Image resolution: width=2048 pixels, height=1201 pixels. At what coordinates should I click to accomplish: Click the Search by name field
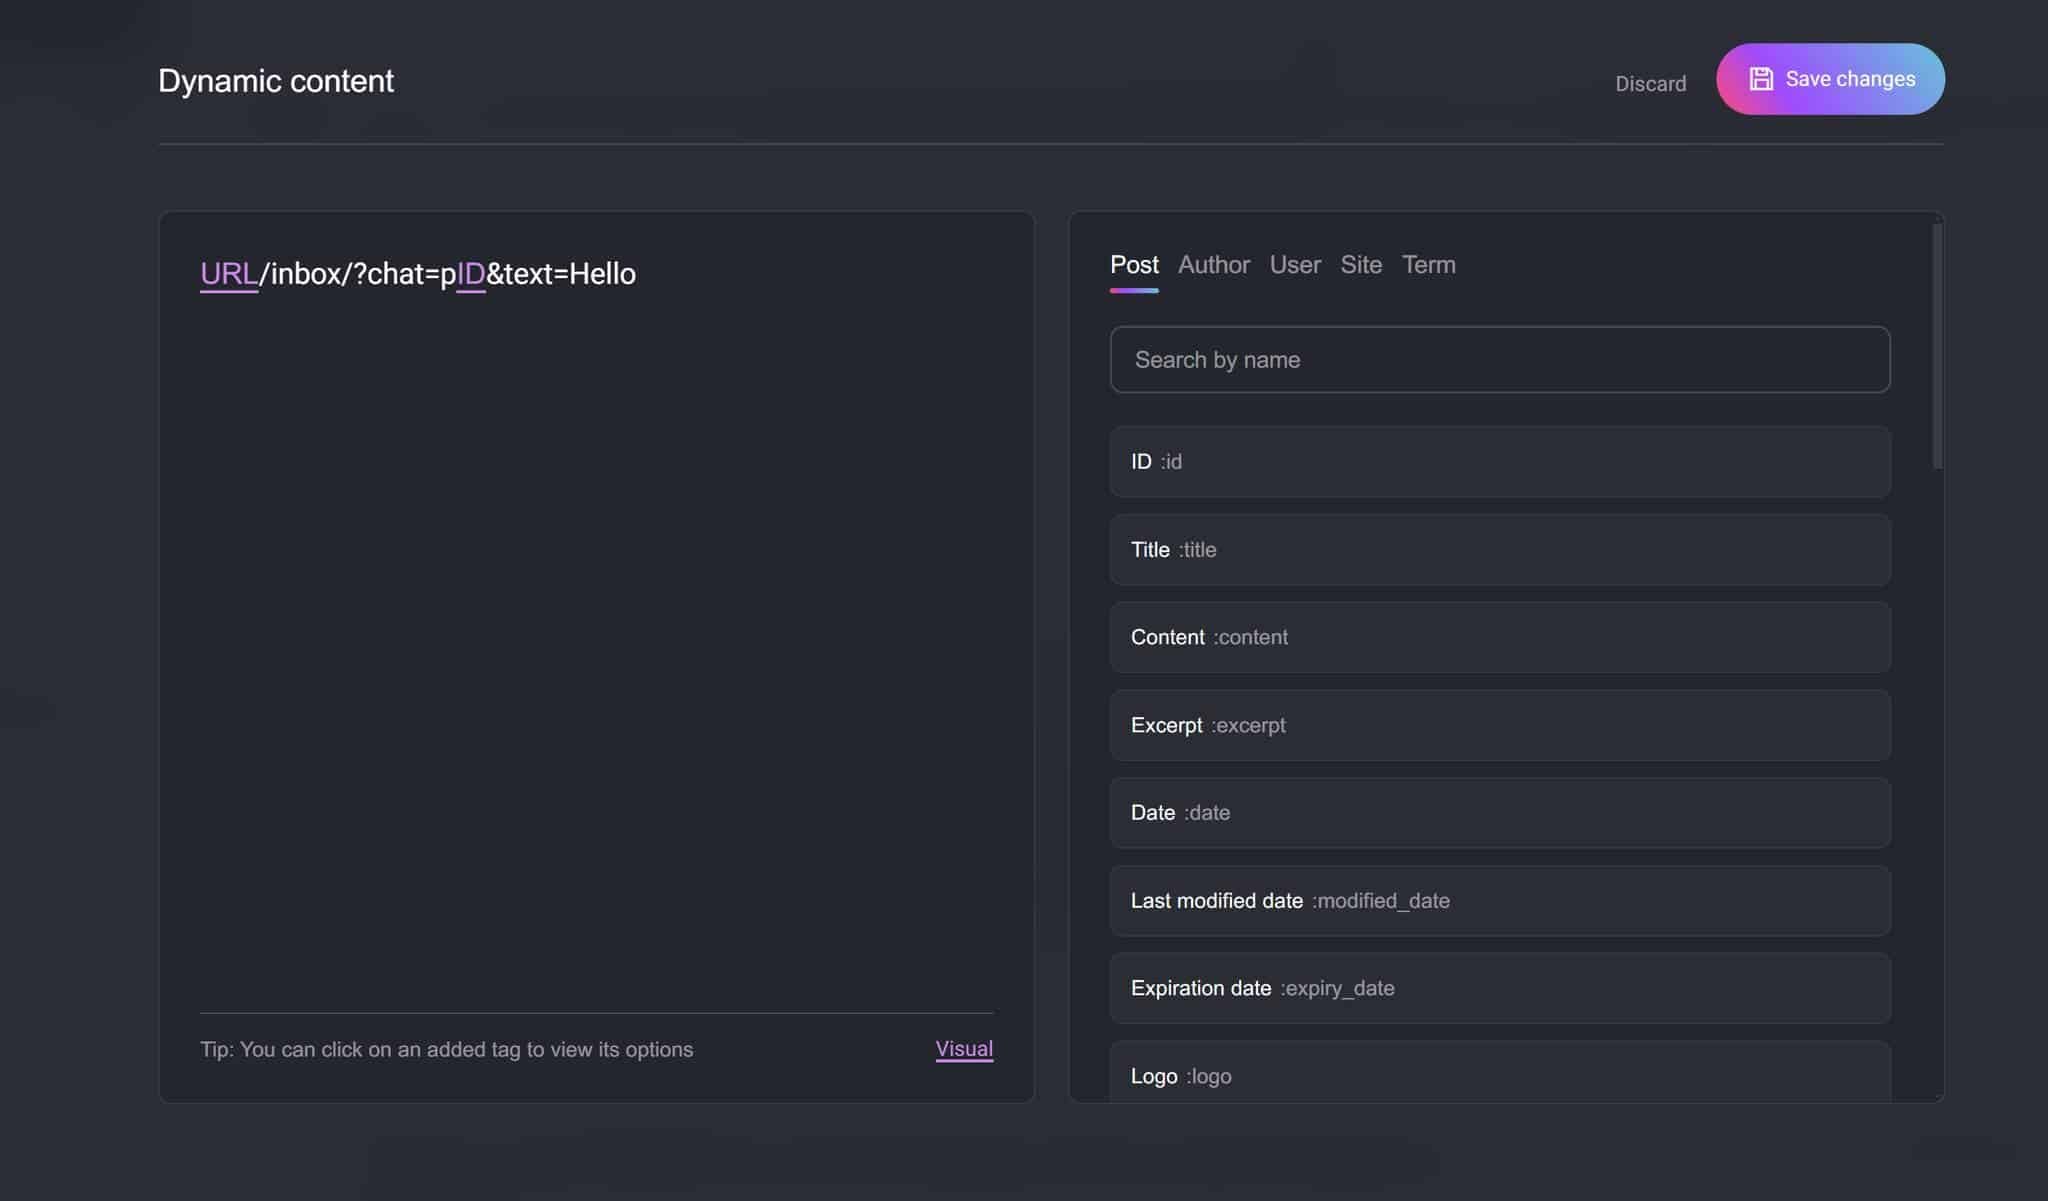(x=1499, y=360)
